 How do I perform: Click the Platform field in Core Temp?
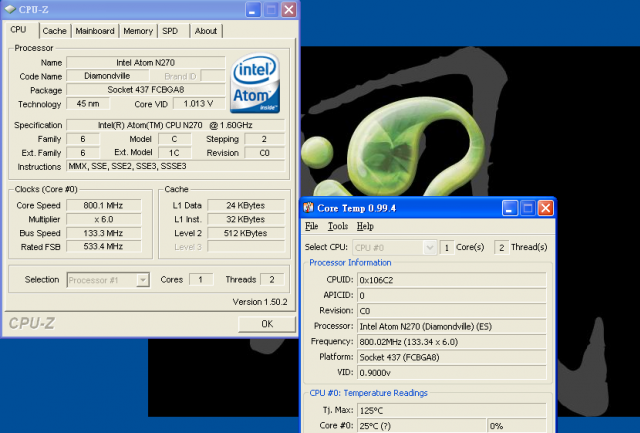point(452,357)
